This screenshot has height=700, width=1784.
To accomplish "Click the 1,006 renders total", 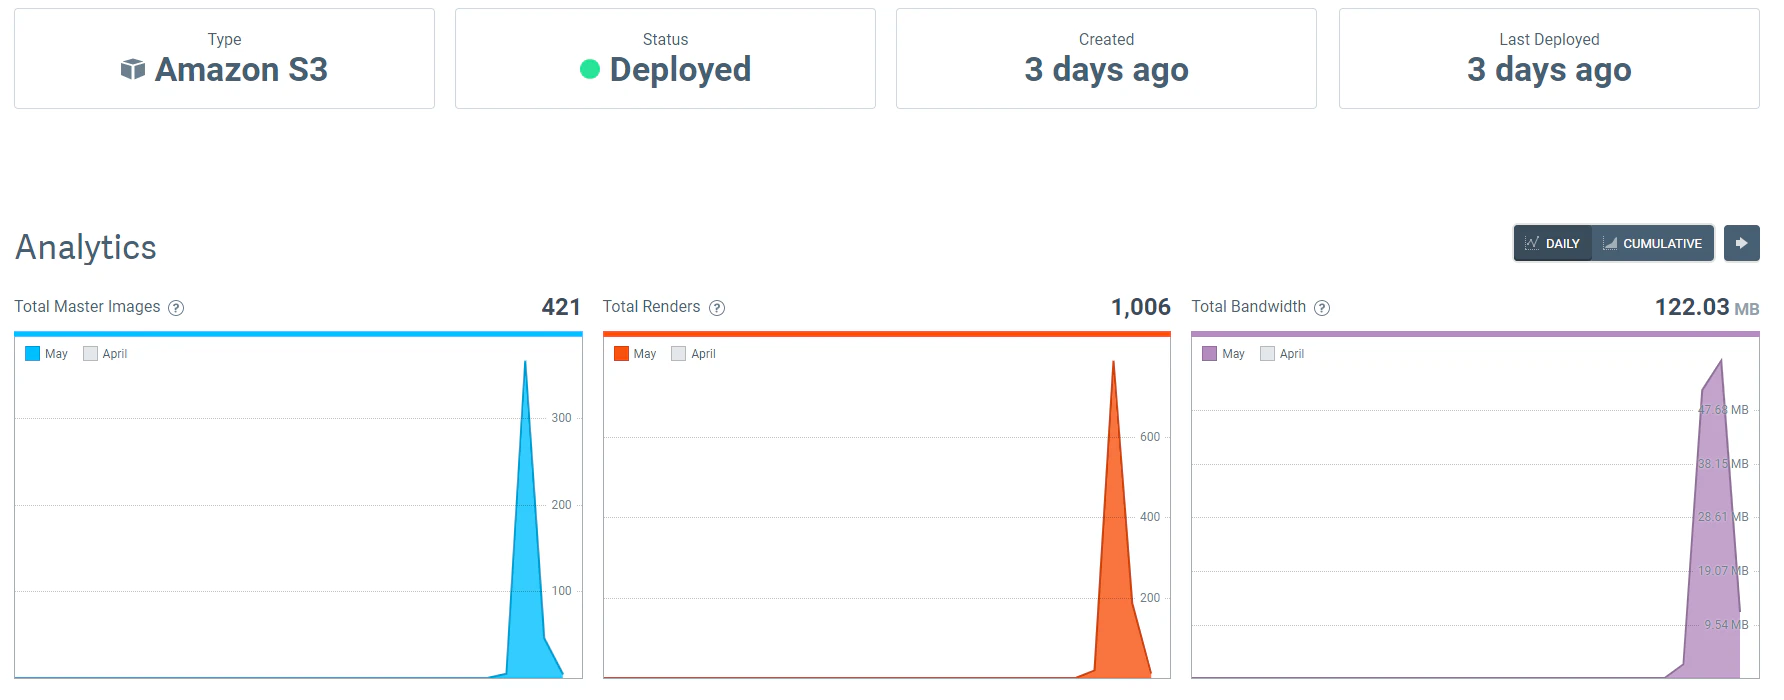I will point(1141,307).
